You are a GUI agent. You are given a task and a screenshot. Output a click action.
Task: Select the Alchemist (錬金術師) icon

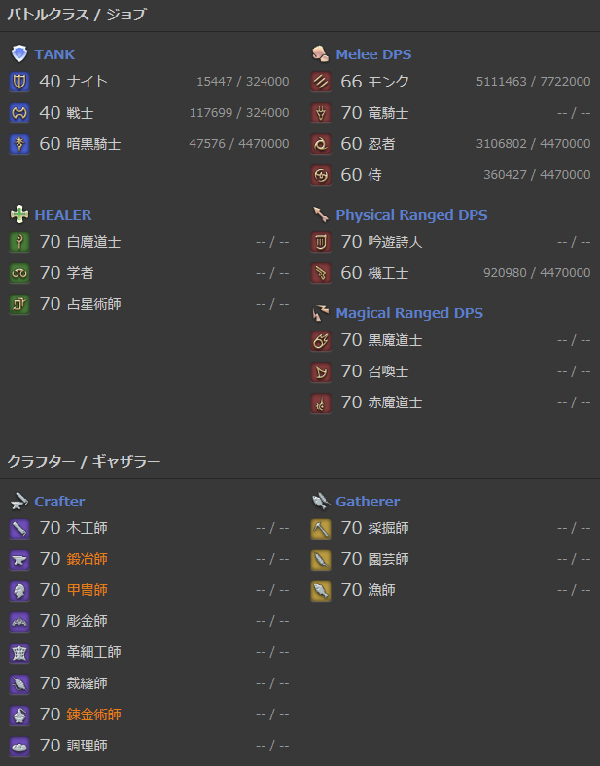pos(20,715)
